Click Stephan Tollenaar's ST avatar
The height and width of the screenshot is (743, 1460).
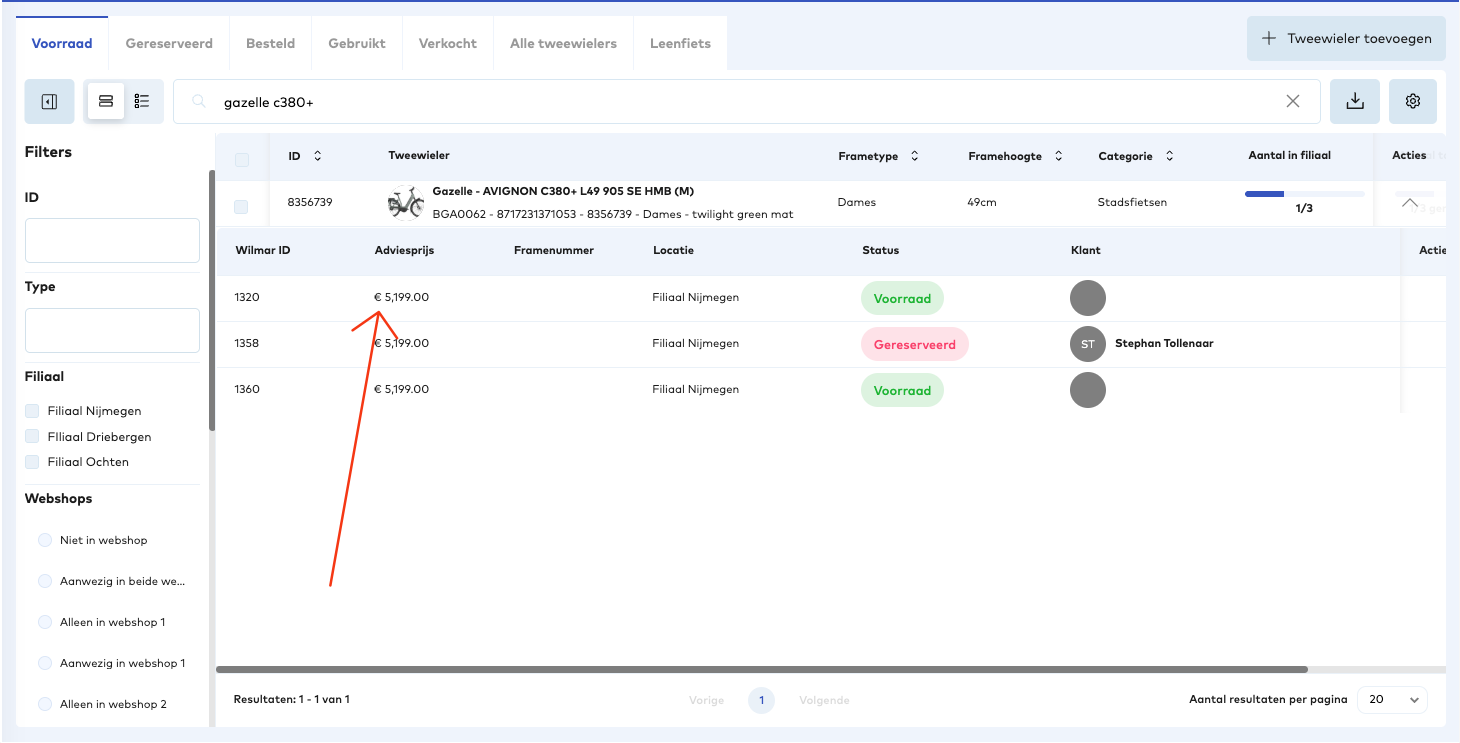pos(1088,344)
